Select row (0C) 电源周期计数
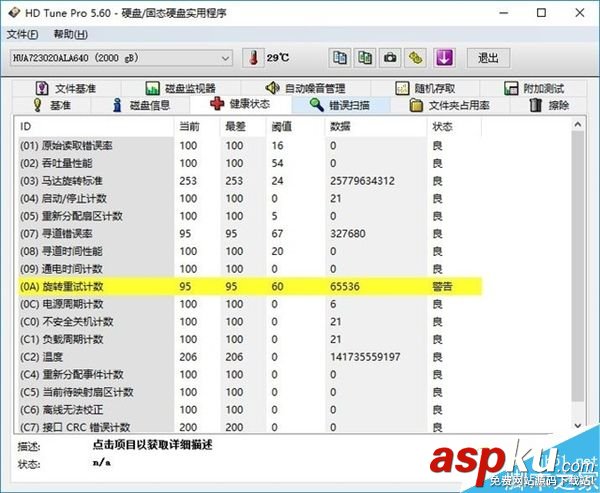 (249, 304)
